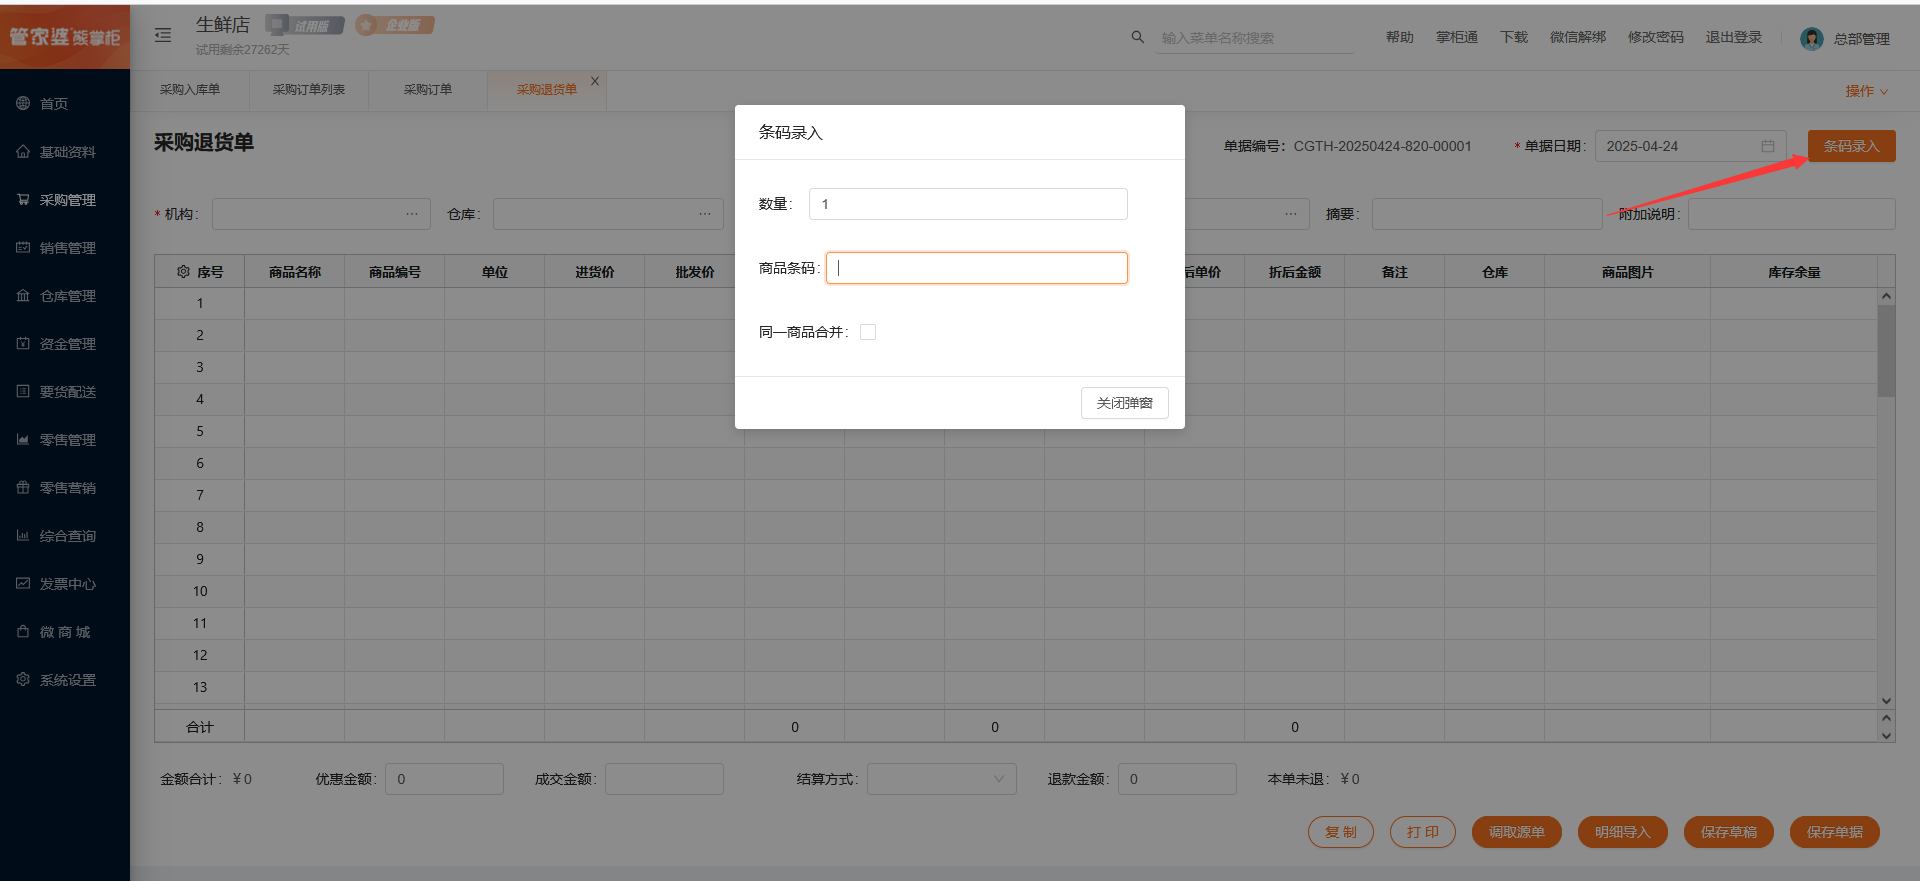Open the 微商城 sidebar item
This screenshot has width=1920, height=881.
[65, 632]
